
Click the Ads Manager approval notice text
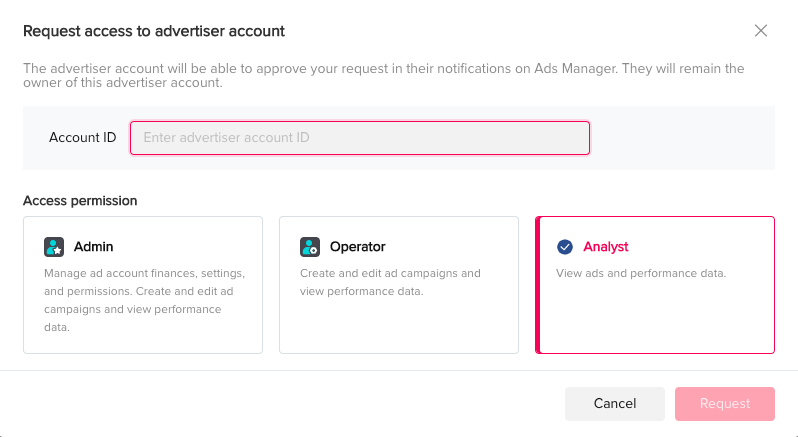[x=384, y=75]
